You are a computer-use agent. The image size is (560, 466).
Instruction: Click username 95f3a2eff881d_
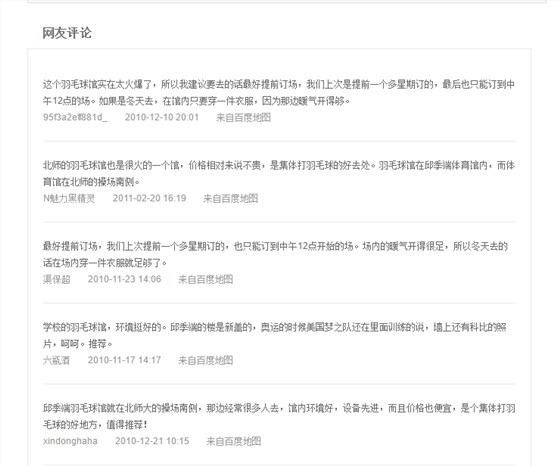pos(75,117)
